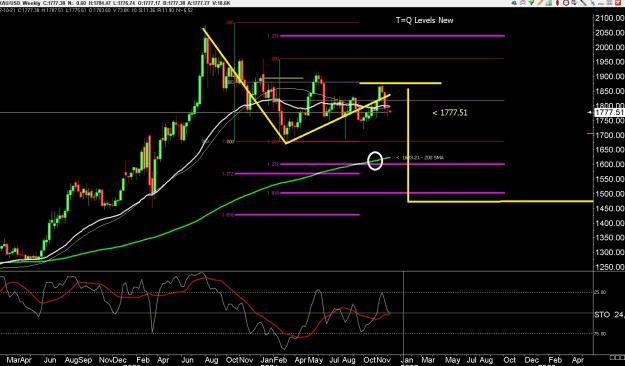
Task: Click the 1400.00 price axis label
Action: click(x=609, y=223)
